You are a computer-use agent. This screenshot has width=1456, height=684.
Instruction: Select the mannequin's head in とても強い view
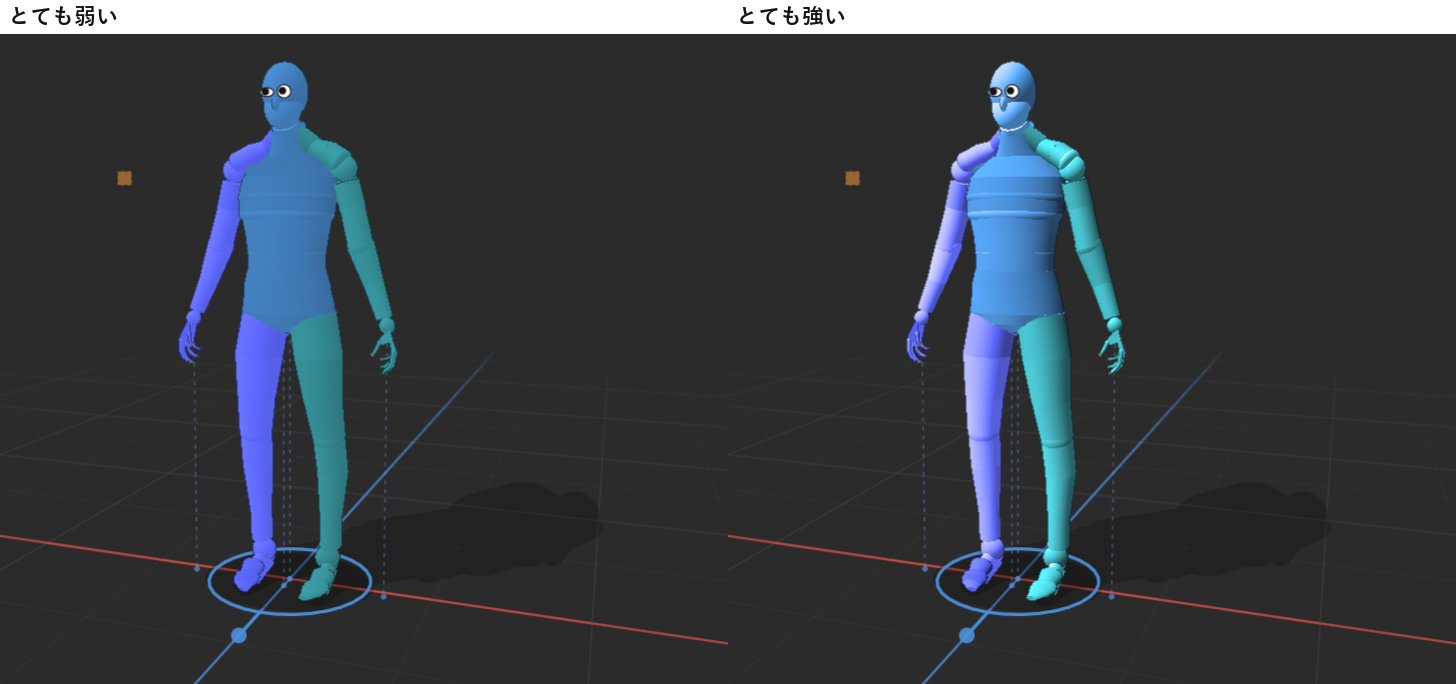(1013, 94)
